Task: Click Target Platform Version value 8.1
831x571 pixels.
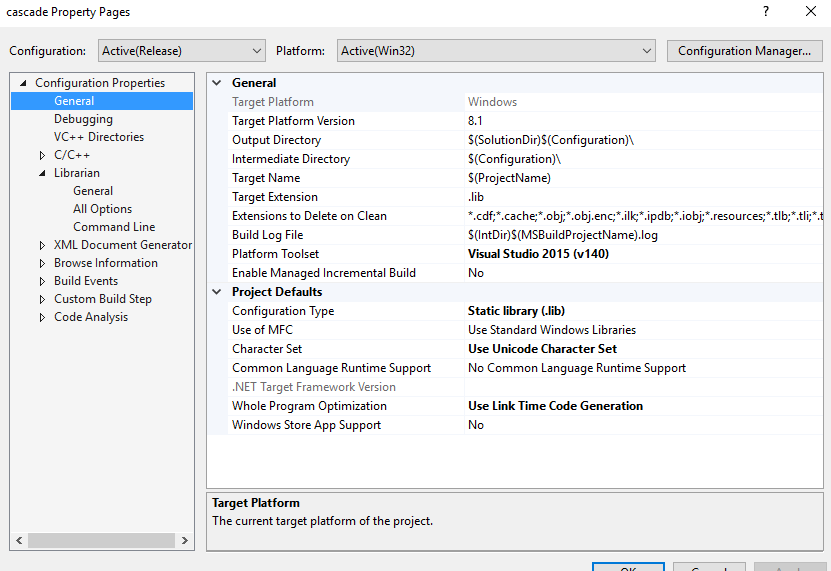Action: (x=643, y=121)
